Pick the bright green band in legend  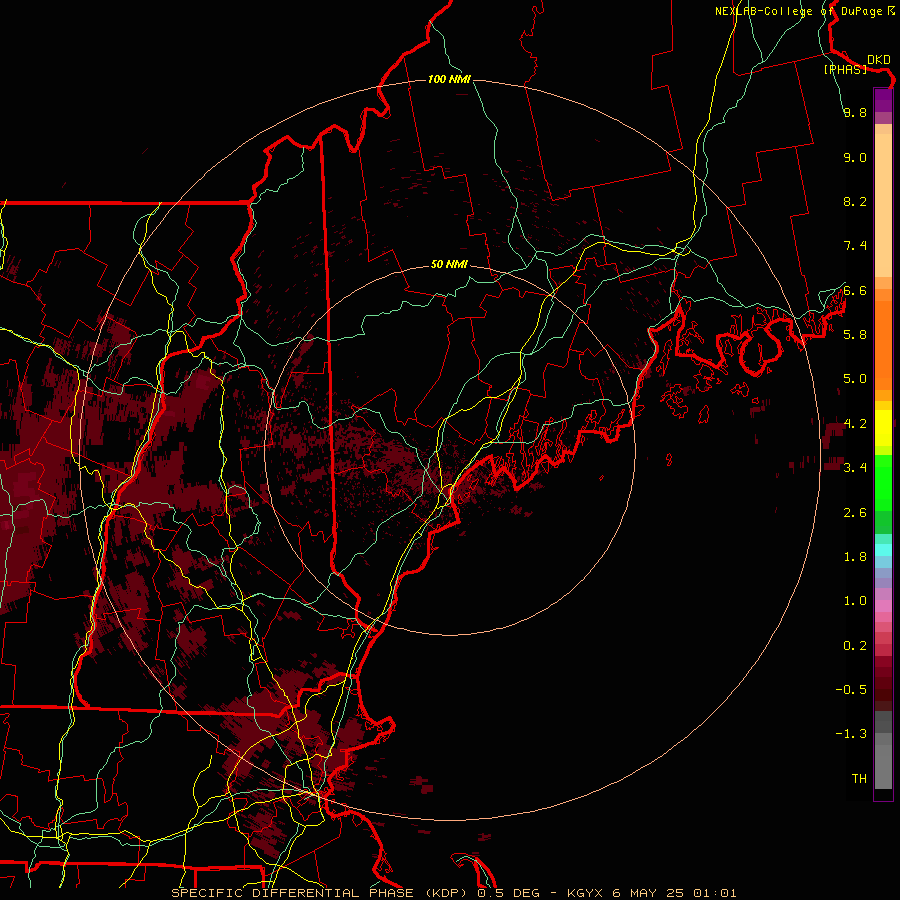click(x=883, y=482)
